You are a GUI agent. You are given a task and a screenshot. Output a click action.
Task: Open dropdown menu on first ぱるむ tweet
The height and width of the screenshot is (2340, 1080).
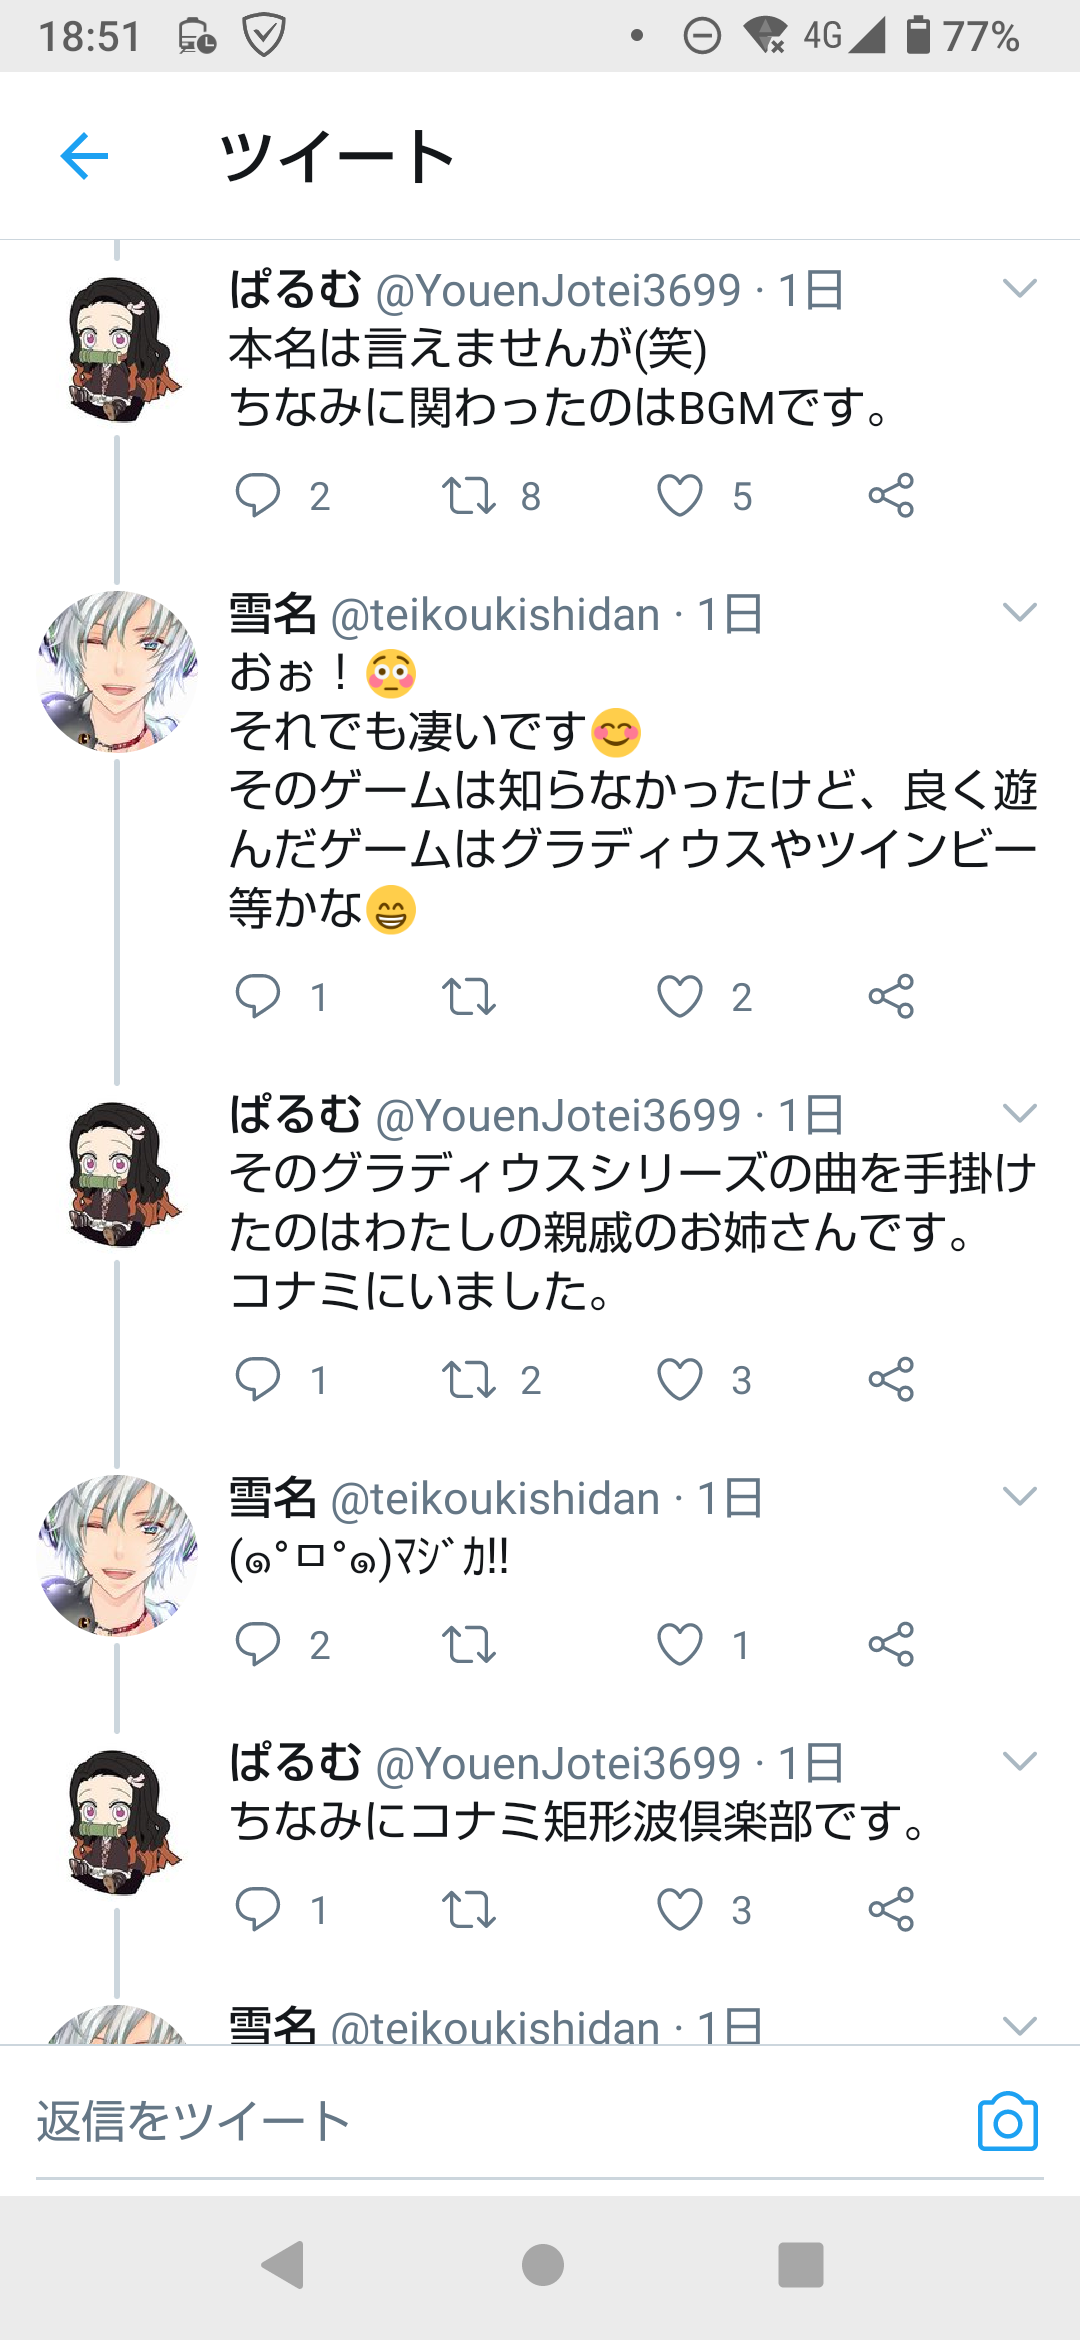pyautogui.click(x=1019, y=289)
